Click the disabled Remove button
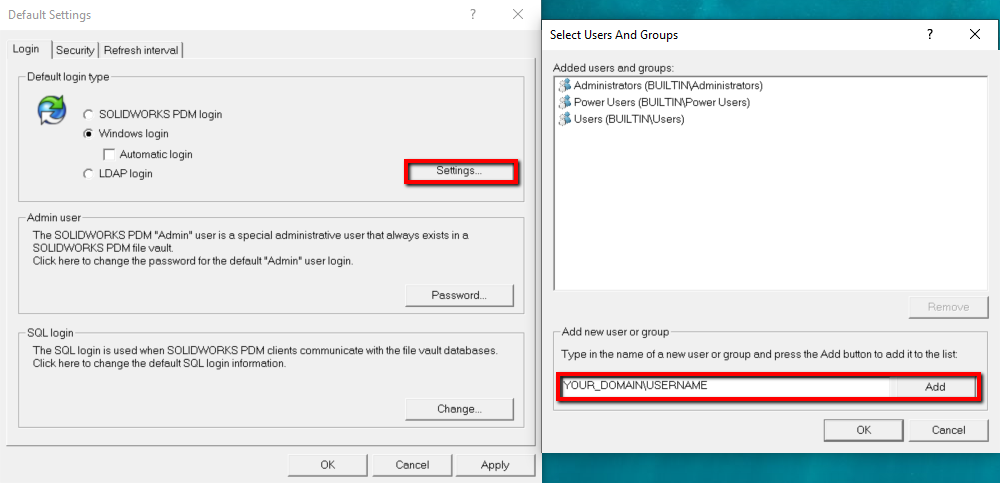Viewport: 1000px width, 483px height. pyautogui.click(x=948, y=307)
